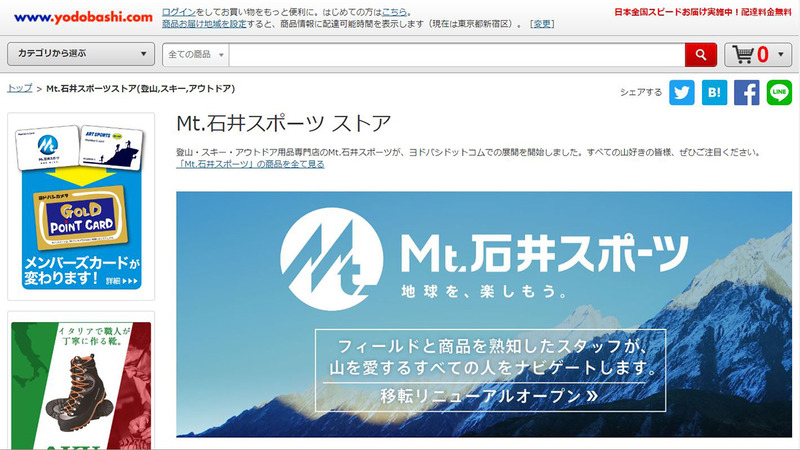Share this page on LINE

[779, 92]
